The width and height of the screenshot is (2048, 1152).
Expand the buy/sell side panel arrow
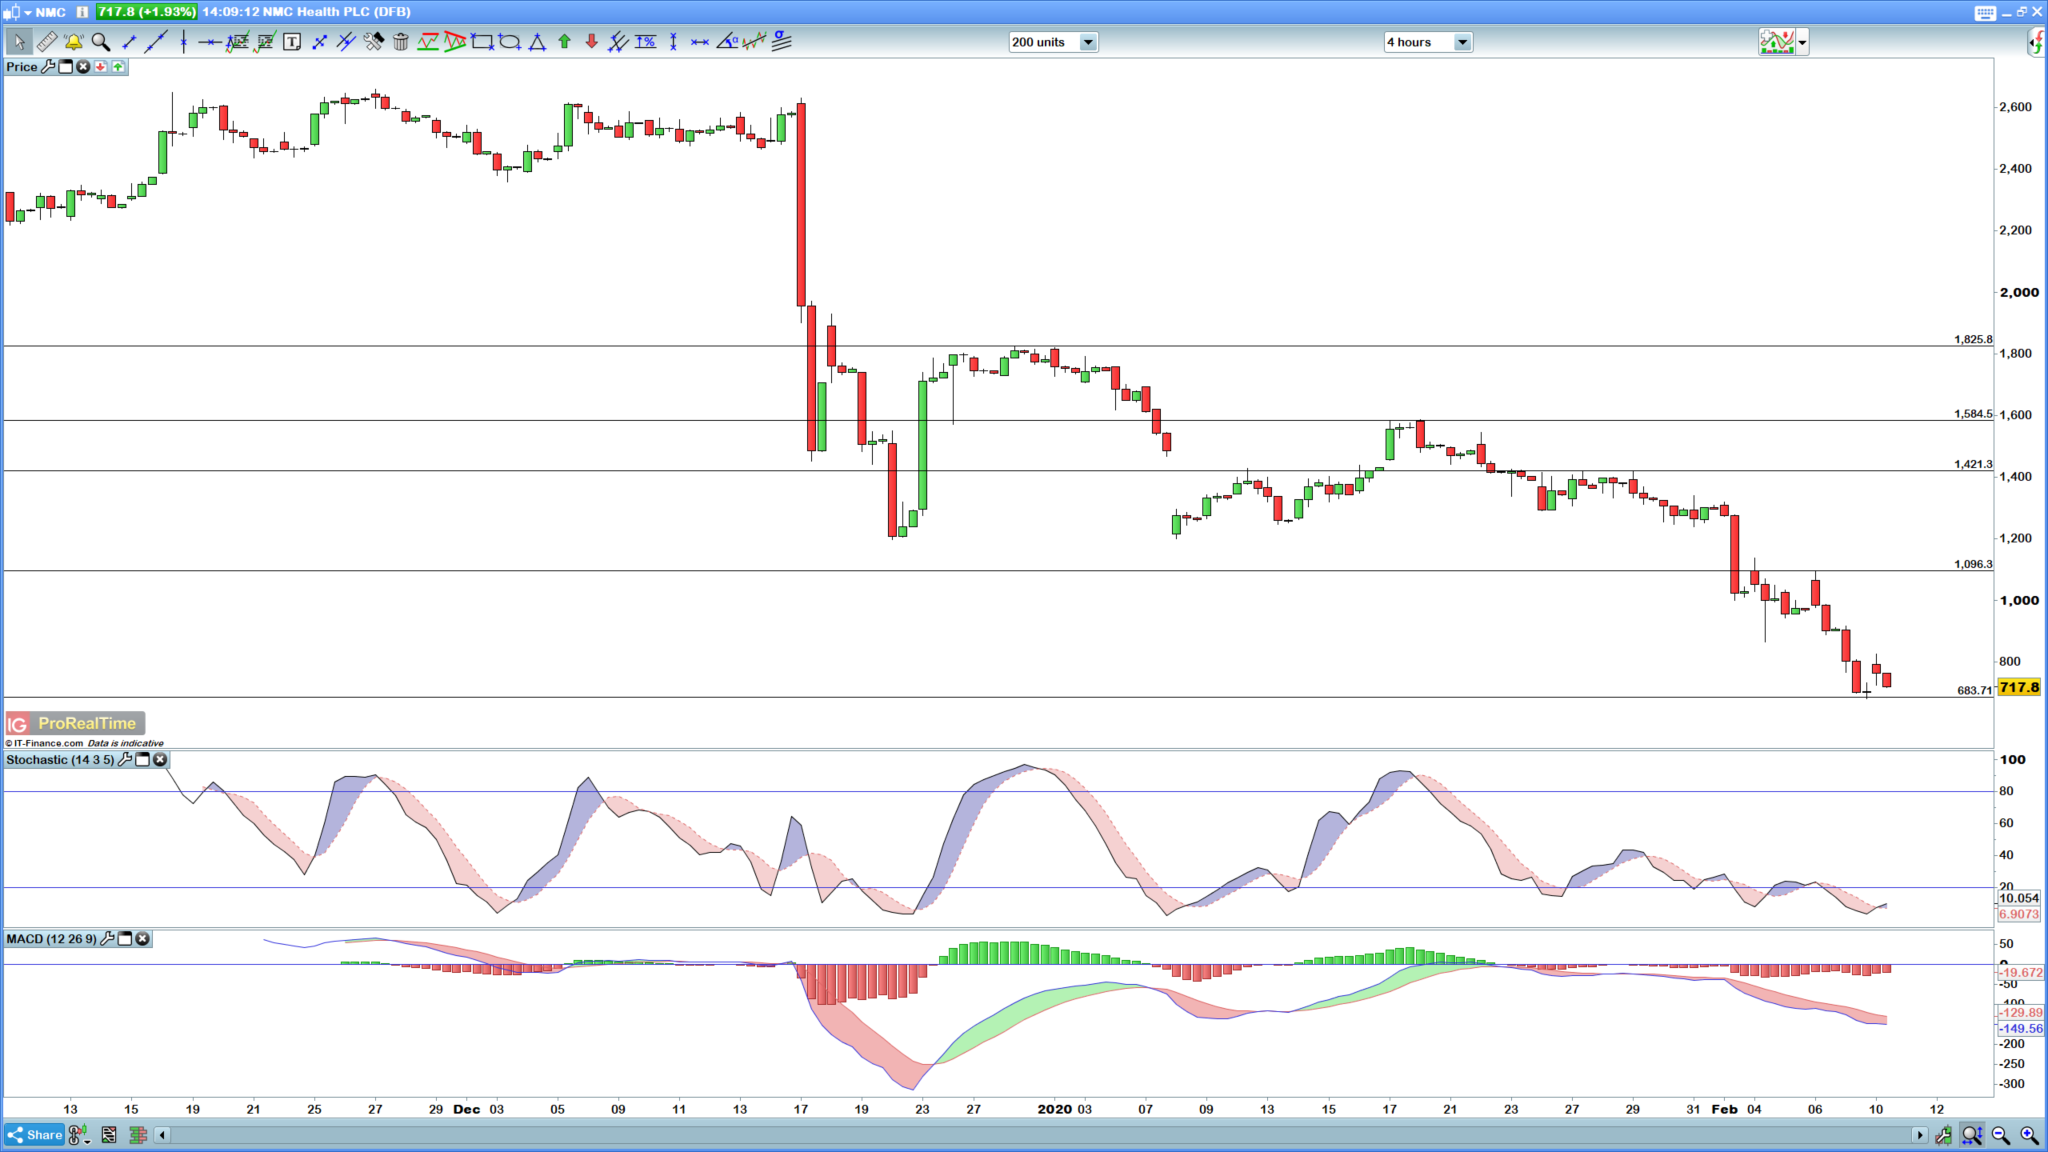pyautogui.click(x=2036, y=42)
